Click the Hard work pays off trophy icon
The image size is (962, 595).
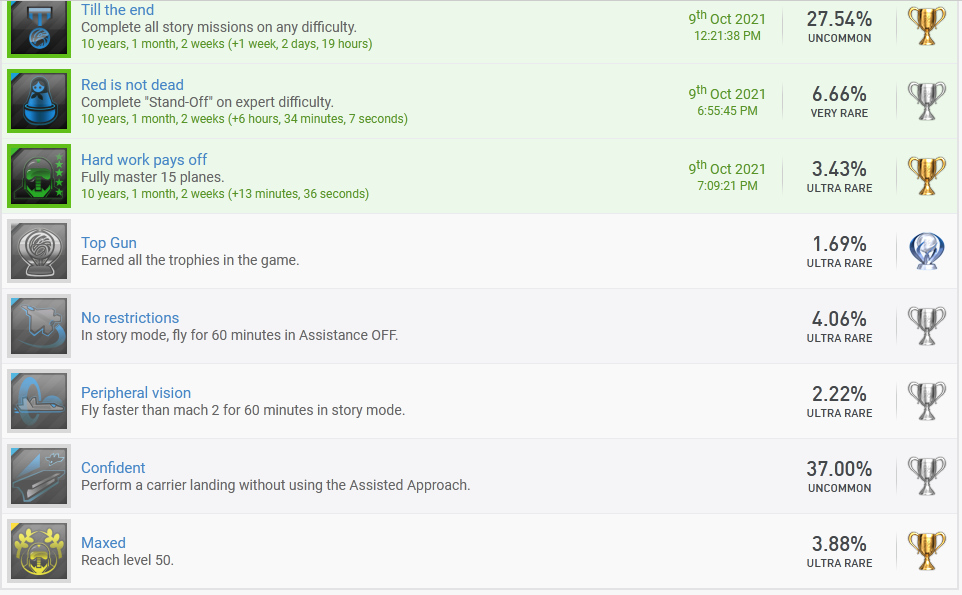tap(40, 176)
